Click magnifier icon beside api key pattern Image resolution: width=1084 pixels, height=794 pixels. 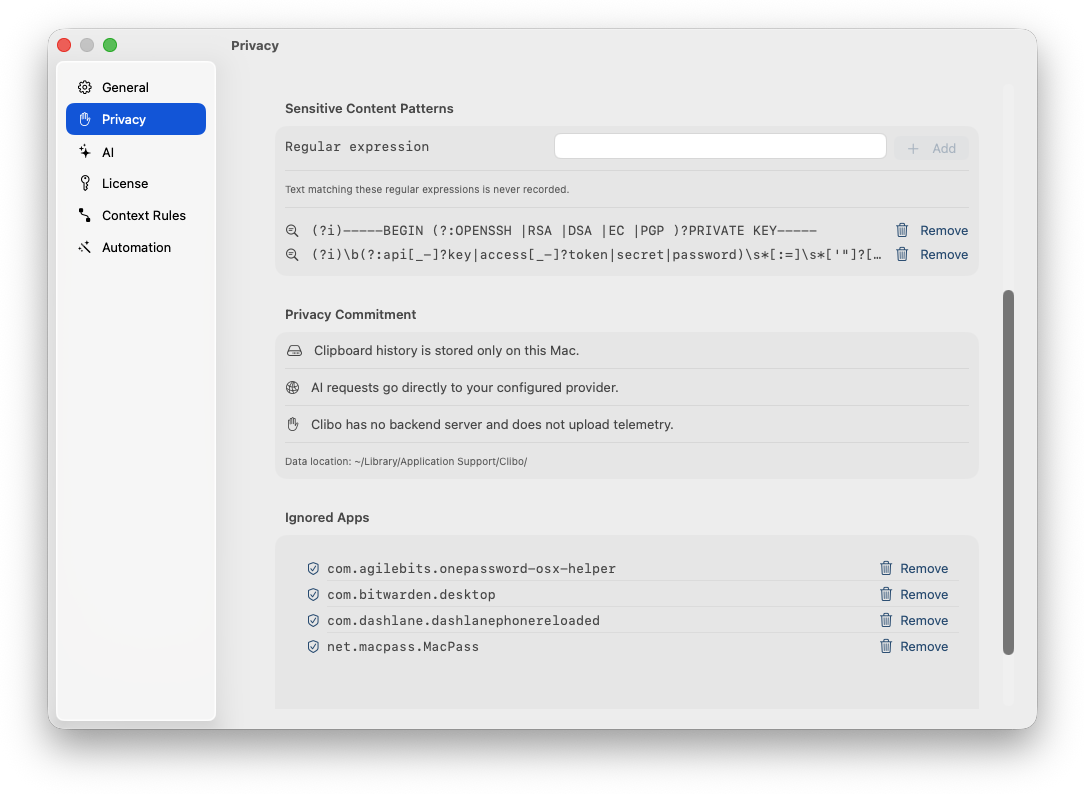(x=292, y=255)
